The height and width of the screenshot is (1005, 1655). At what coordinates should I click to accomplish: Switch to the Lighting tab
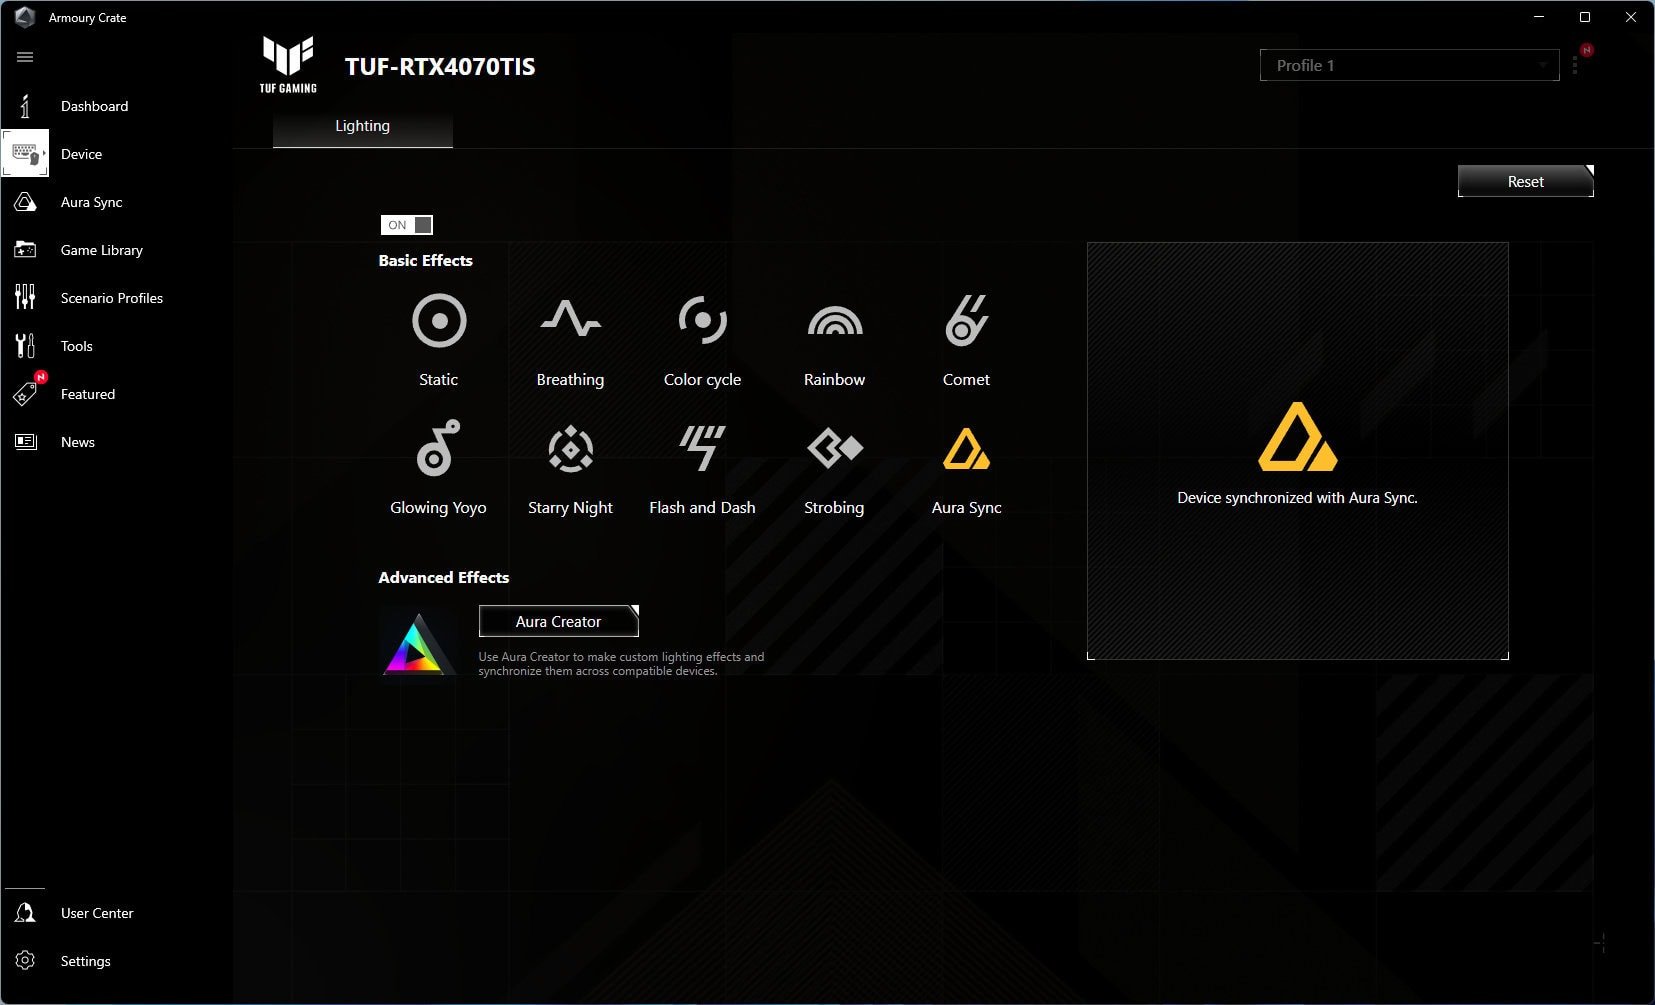pyautogui.click(x=362, y=127)
